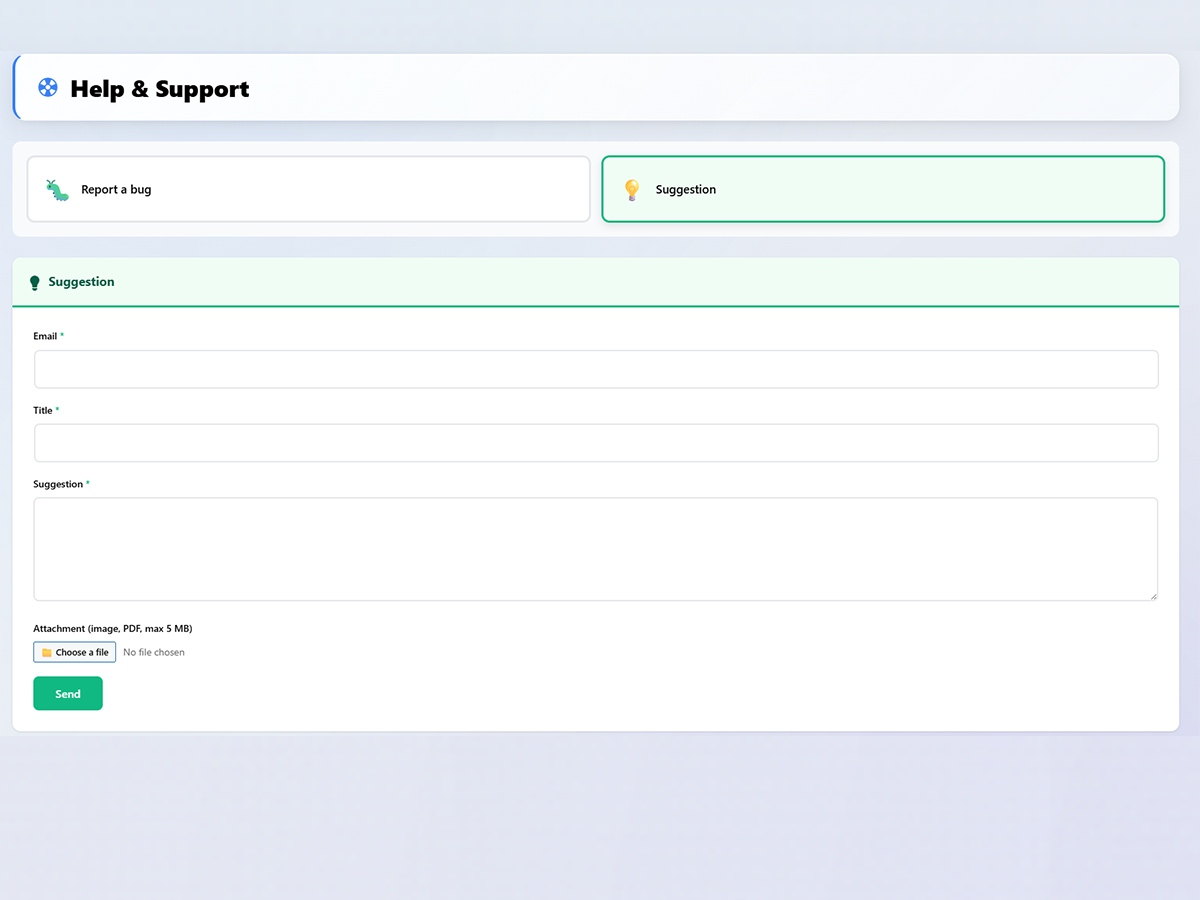Viewport: 1200px width, 900px height.
Task: Click the folder icon on the Choose a file button
Action: point(46,651)
